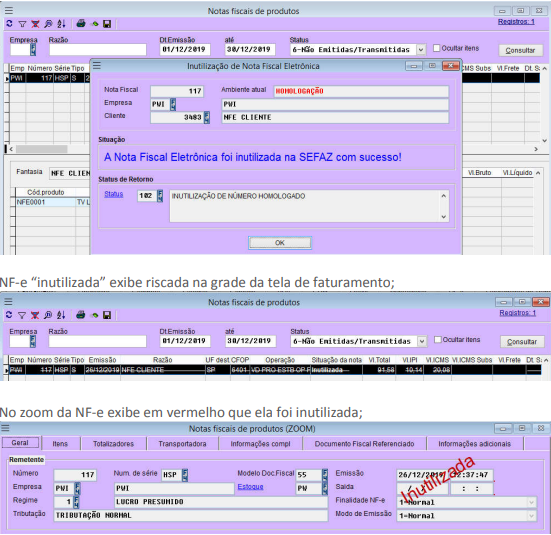Click the remove filter icon in top toolbar
The height and width of the screenshot is (535, 551).
35,24
